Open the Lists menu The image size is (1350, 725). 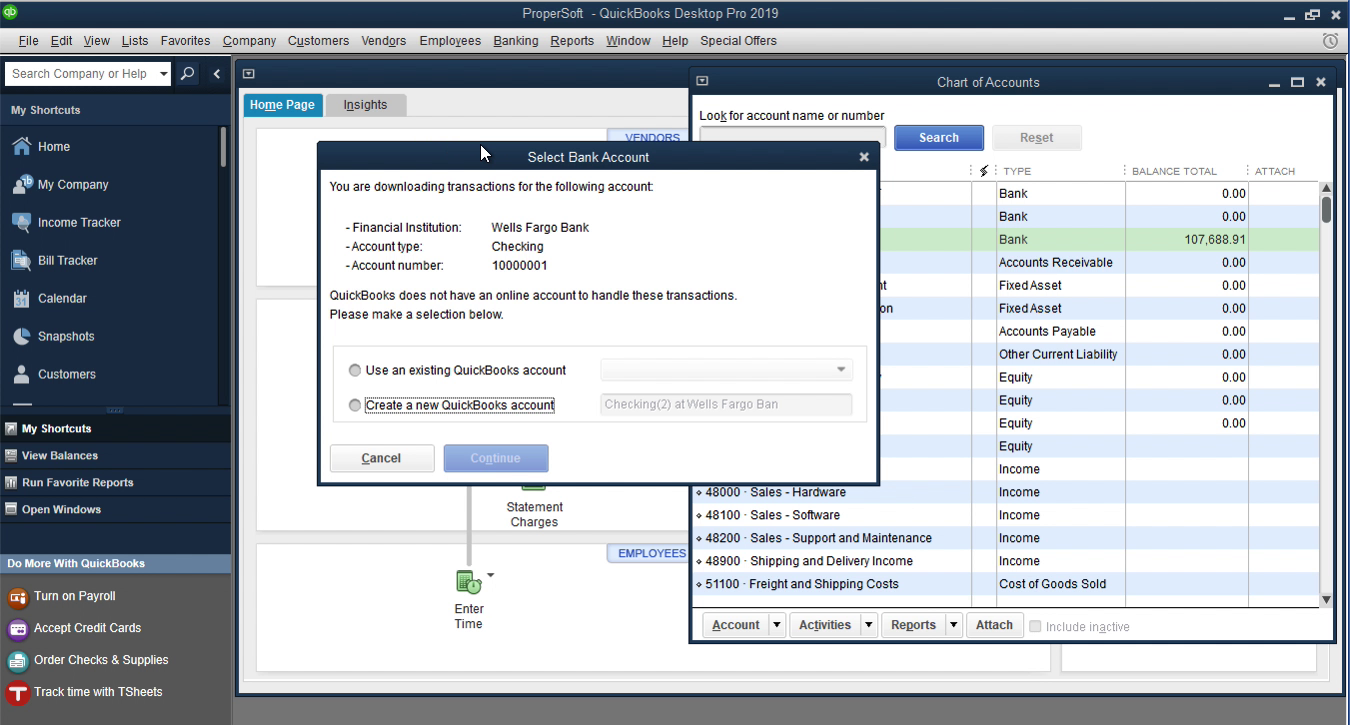pos(135,41)
